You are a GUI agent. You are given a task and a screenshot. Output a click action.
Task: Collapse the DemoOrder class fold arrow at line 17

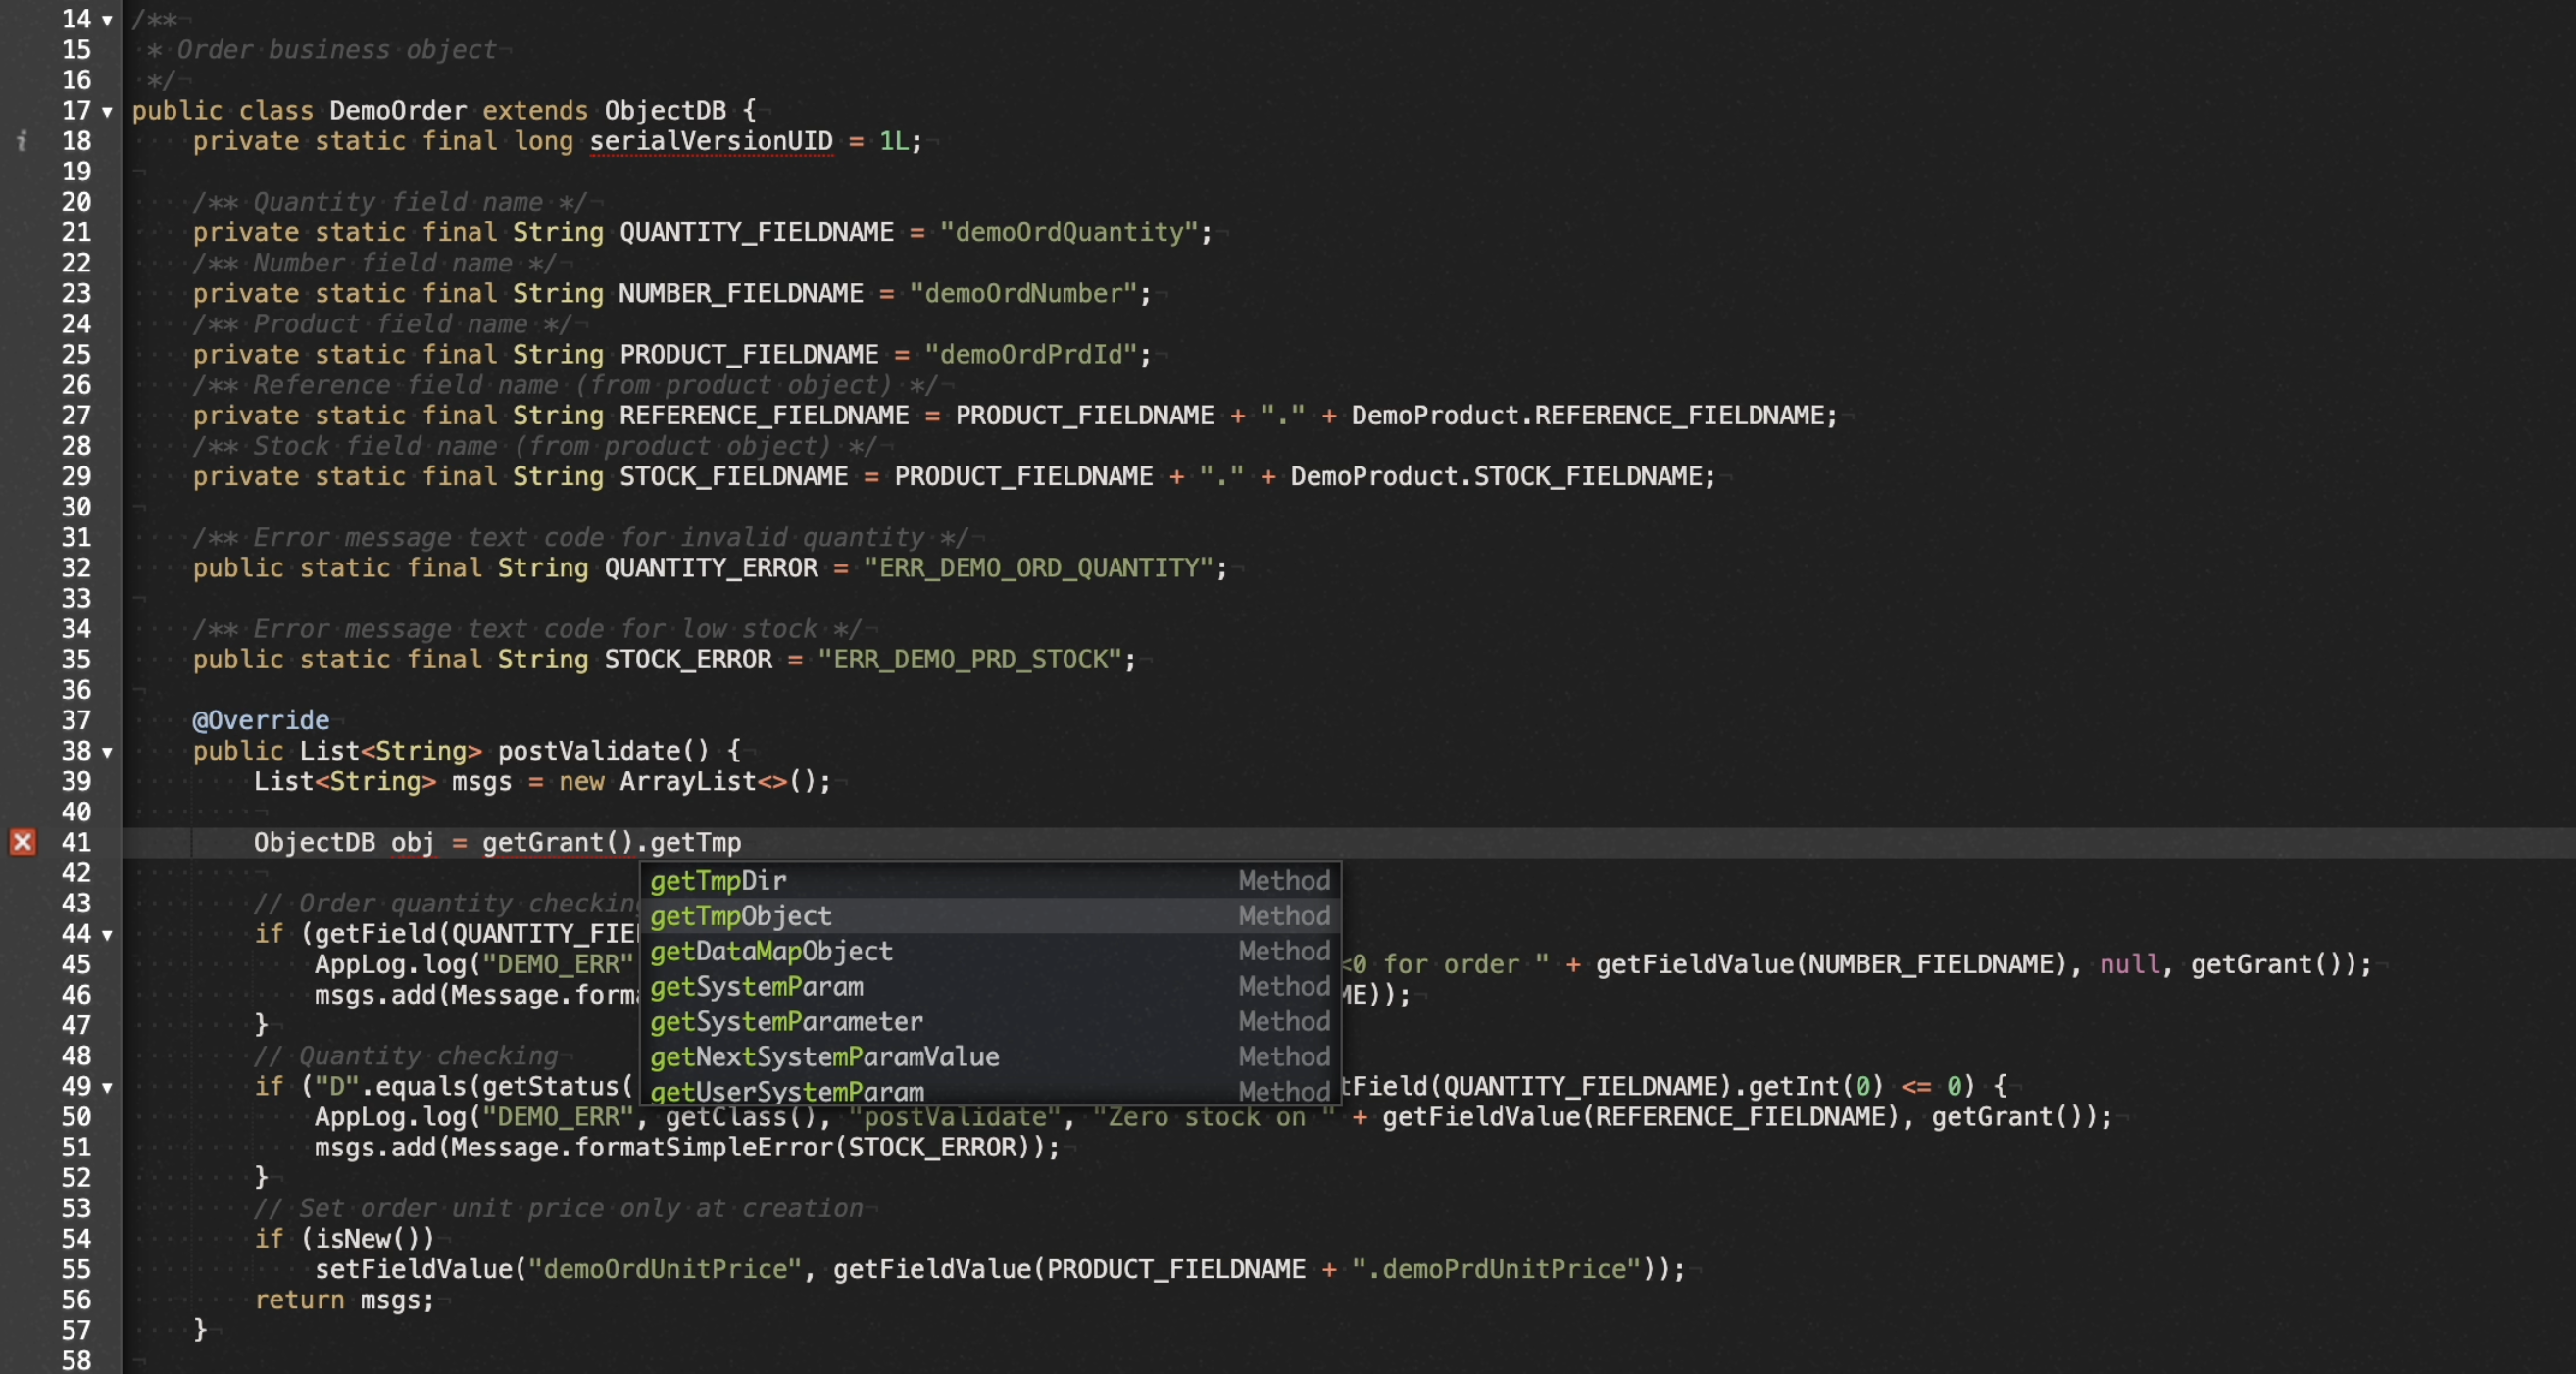(107, 111)
